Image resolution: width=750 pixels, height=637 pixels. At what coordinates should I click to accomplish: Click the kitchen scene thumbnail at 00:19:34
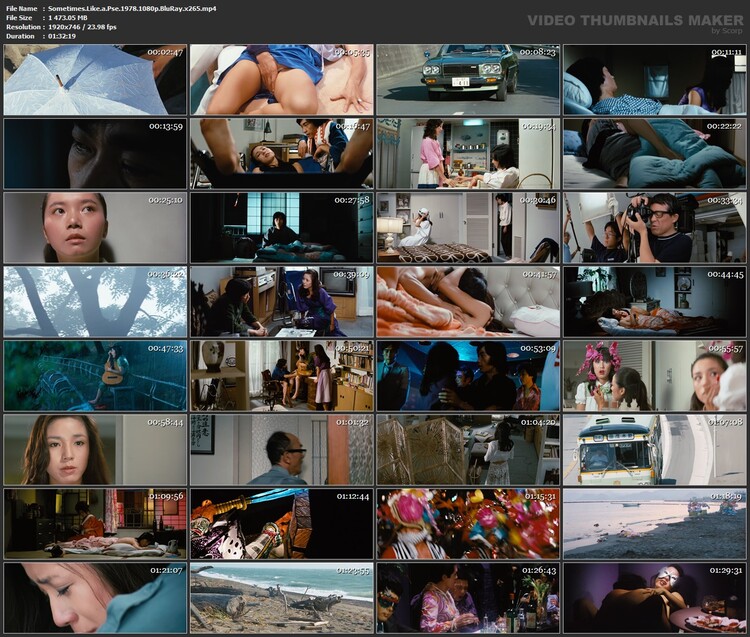click(x=468, y=153)
